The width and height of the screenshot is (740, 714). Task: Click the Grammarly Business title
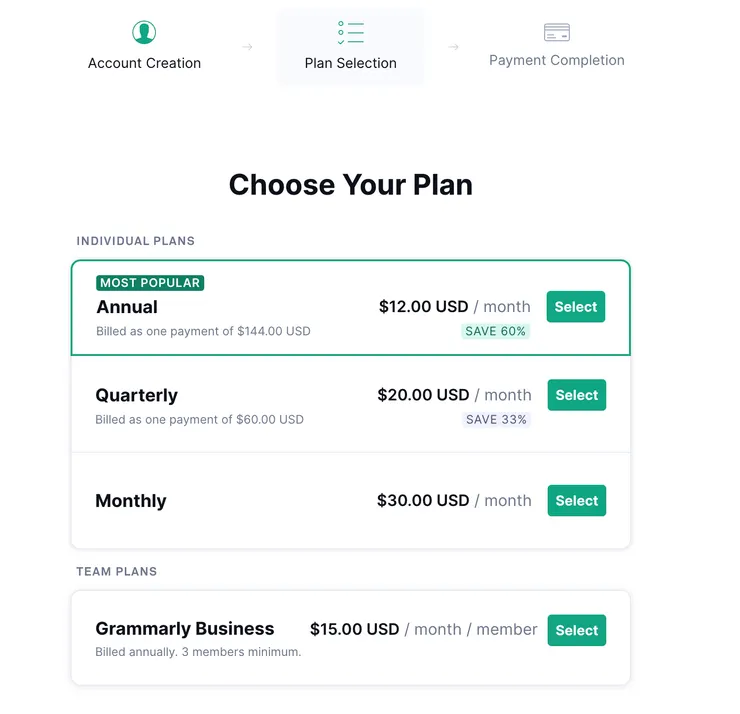click(x=185, y=629)
